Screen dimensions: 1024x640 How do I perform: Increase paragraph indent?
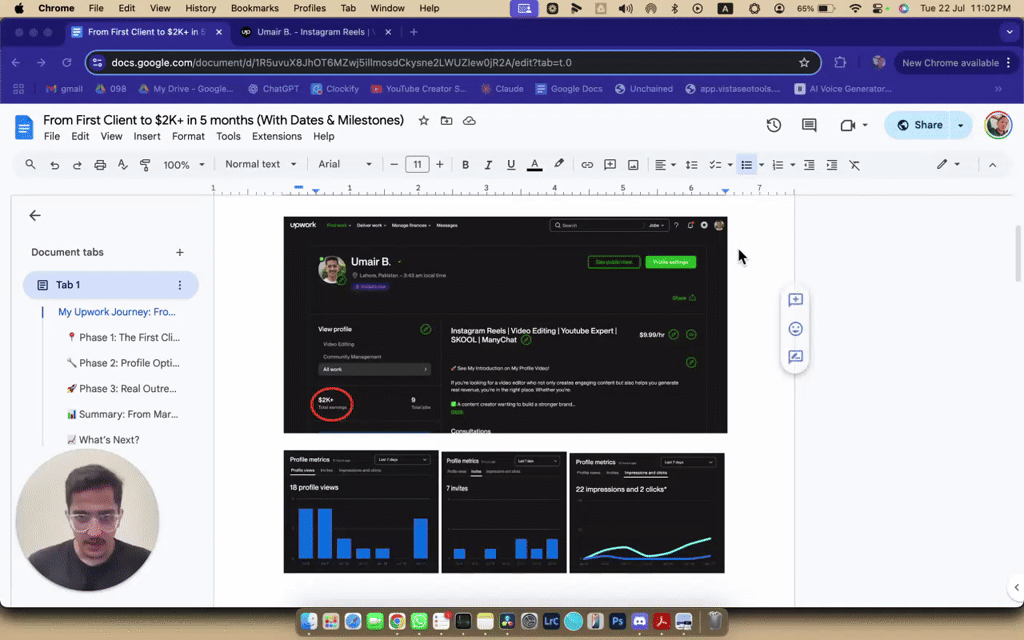831,165
